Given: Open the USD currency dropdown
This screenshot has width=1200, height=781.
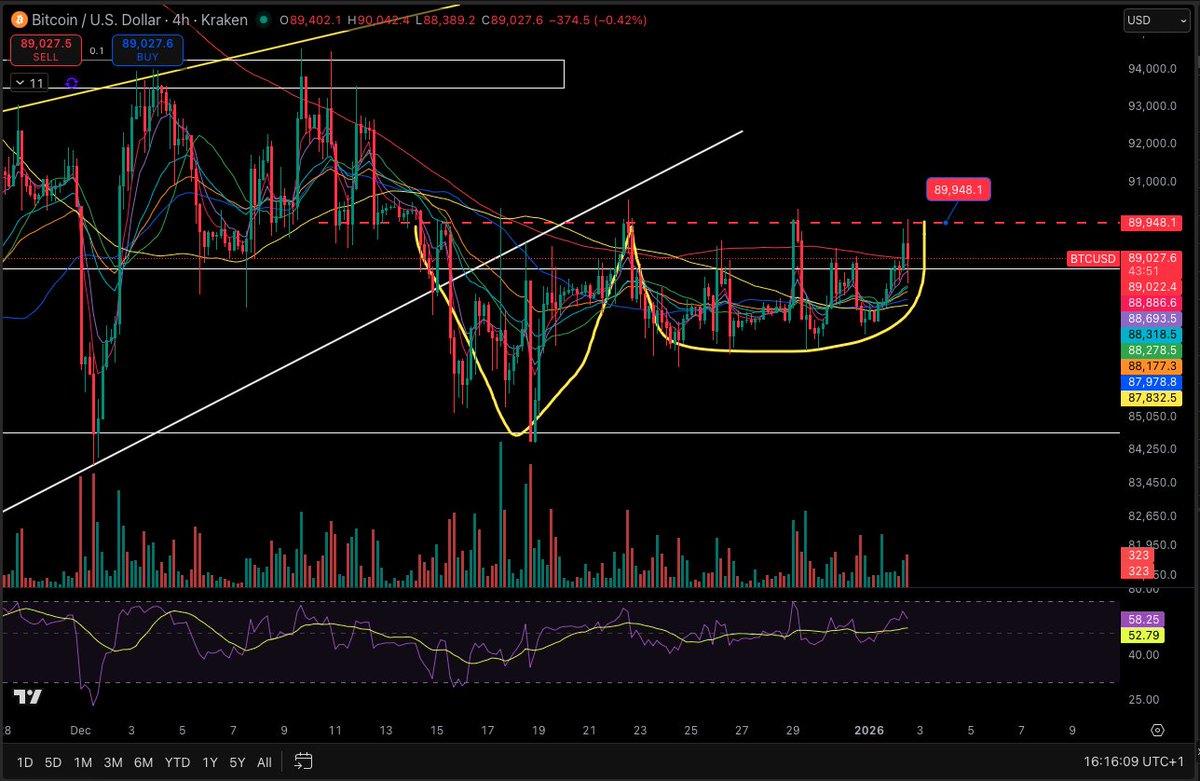Looking at the screenshot, I should [x=1156, y=20].
